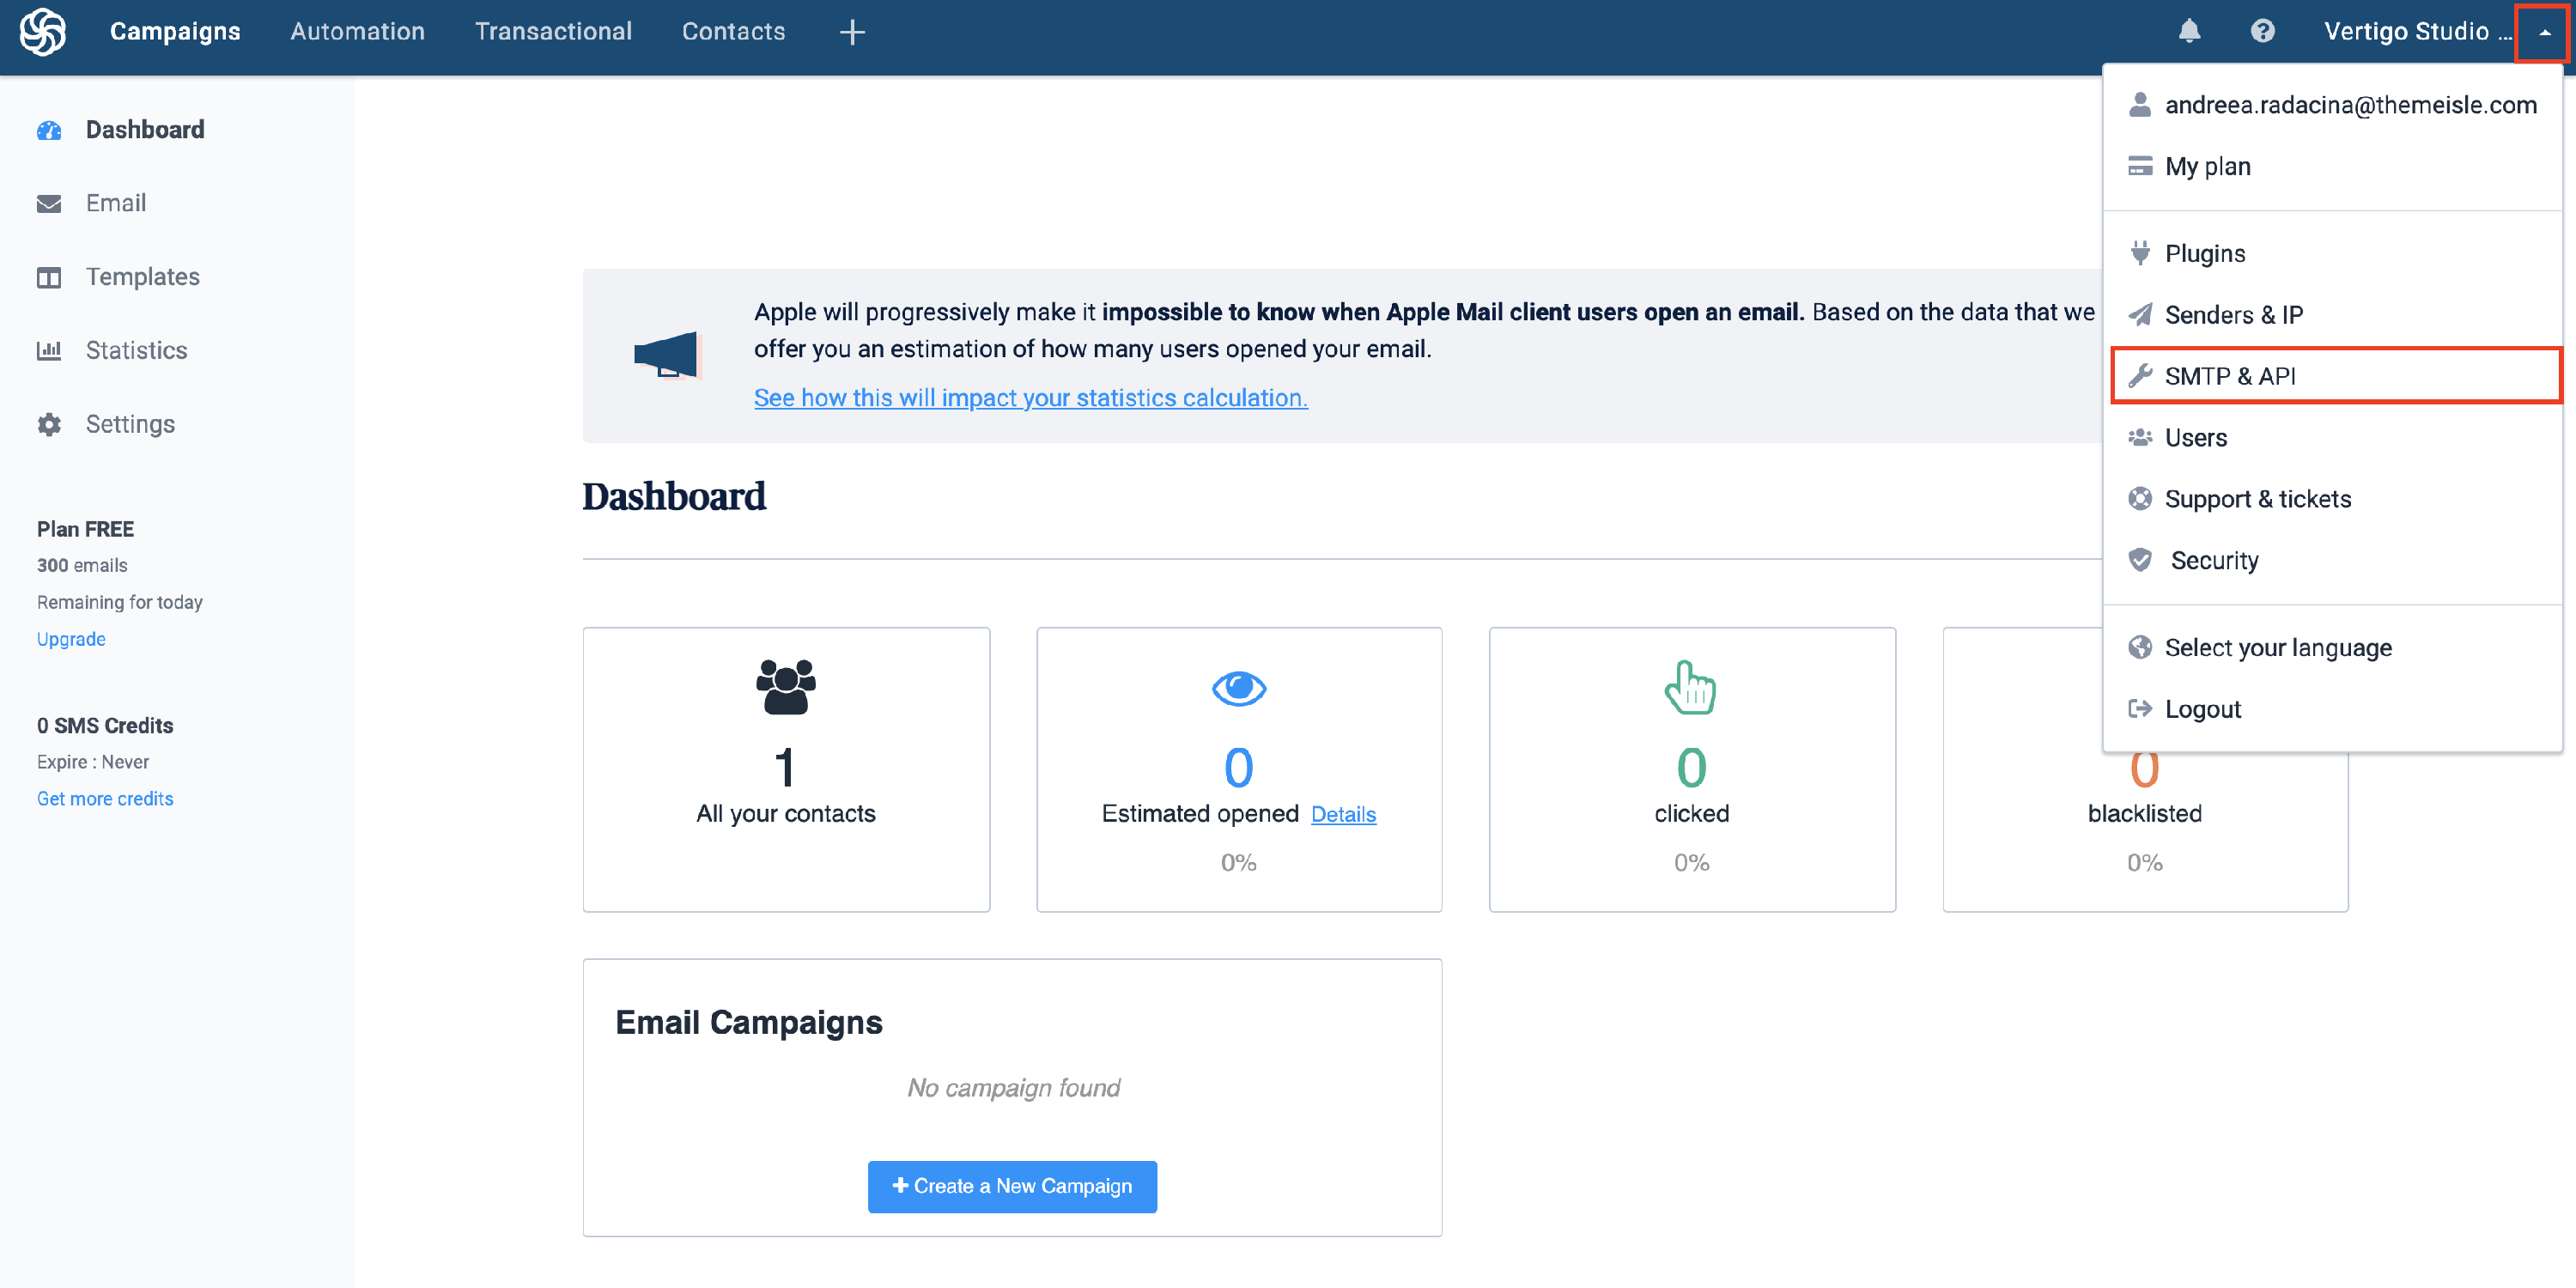Collapse the Vertigo Studio account dropdown arrow

2544,32
